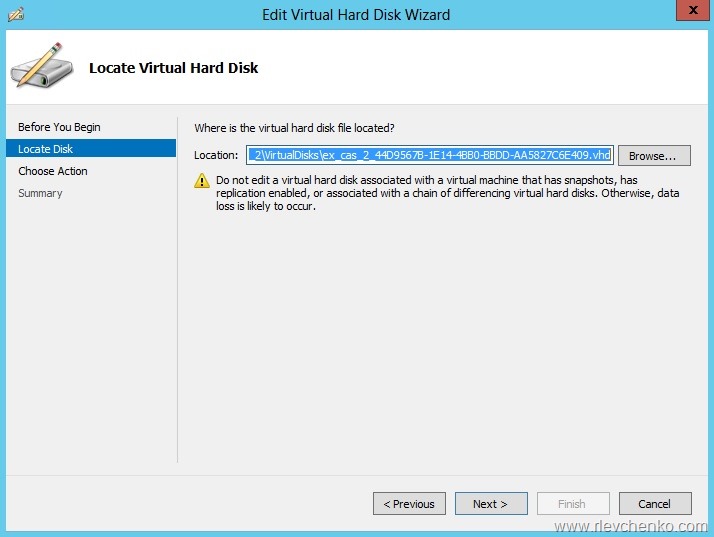Select the Summary step in the sidebar
This screenshot has height=537, width=714.
40,193
